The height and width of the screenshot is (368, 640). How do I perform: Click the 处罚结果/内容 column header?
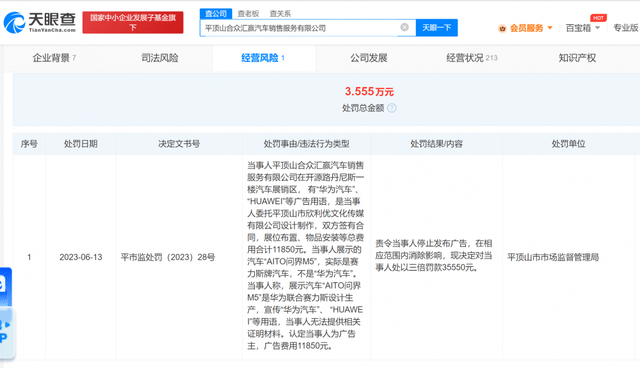[x=436, y=144]
